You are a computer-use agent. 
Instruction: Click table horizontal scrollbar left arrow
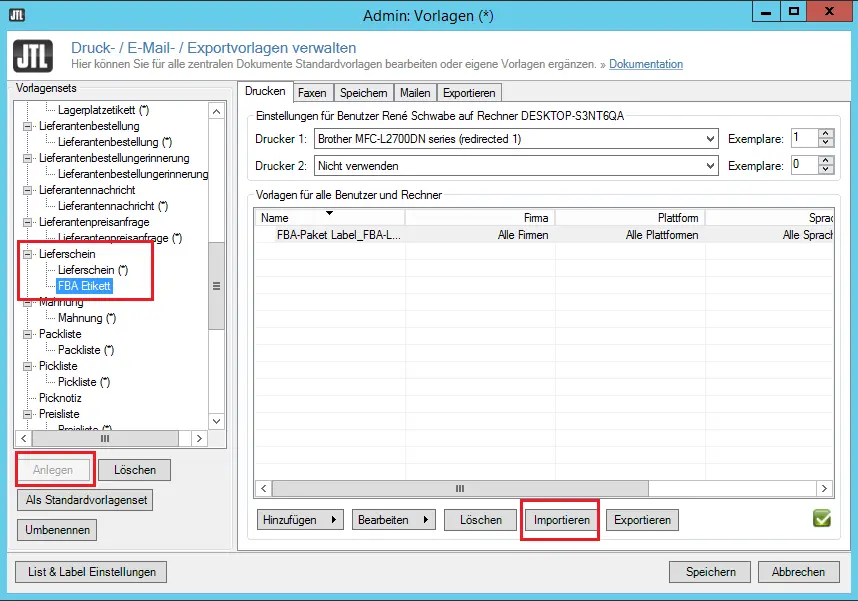[x=264, y=488]
